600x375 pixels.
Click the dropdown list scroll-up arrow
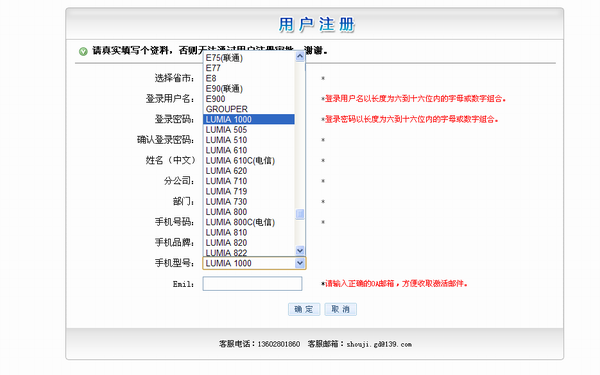[x=300, y=57]
